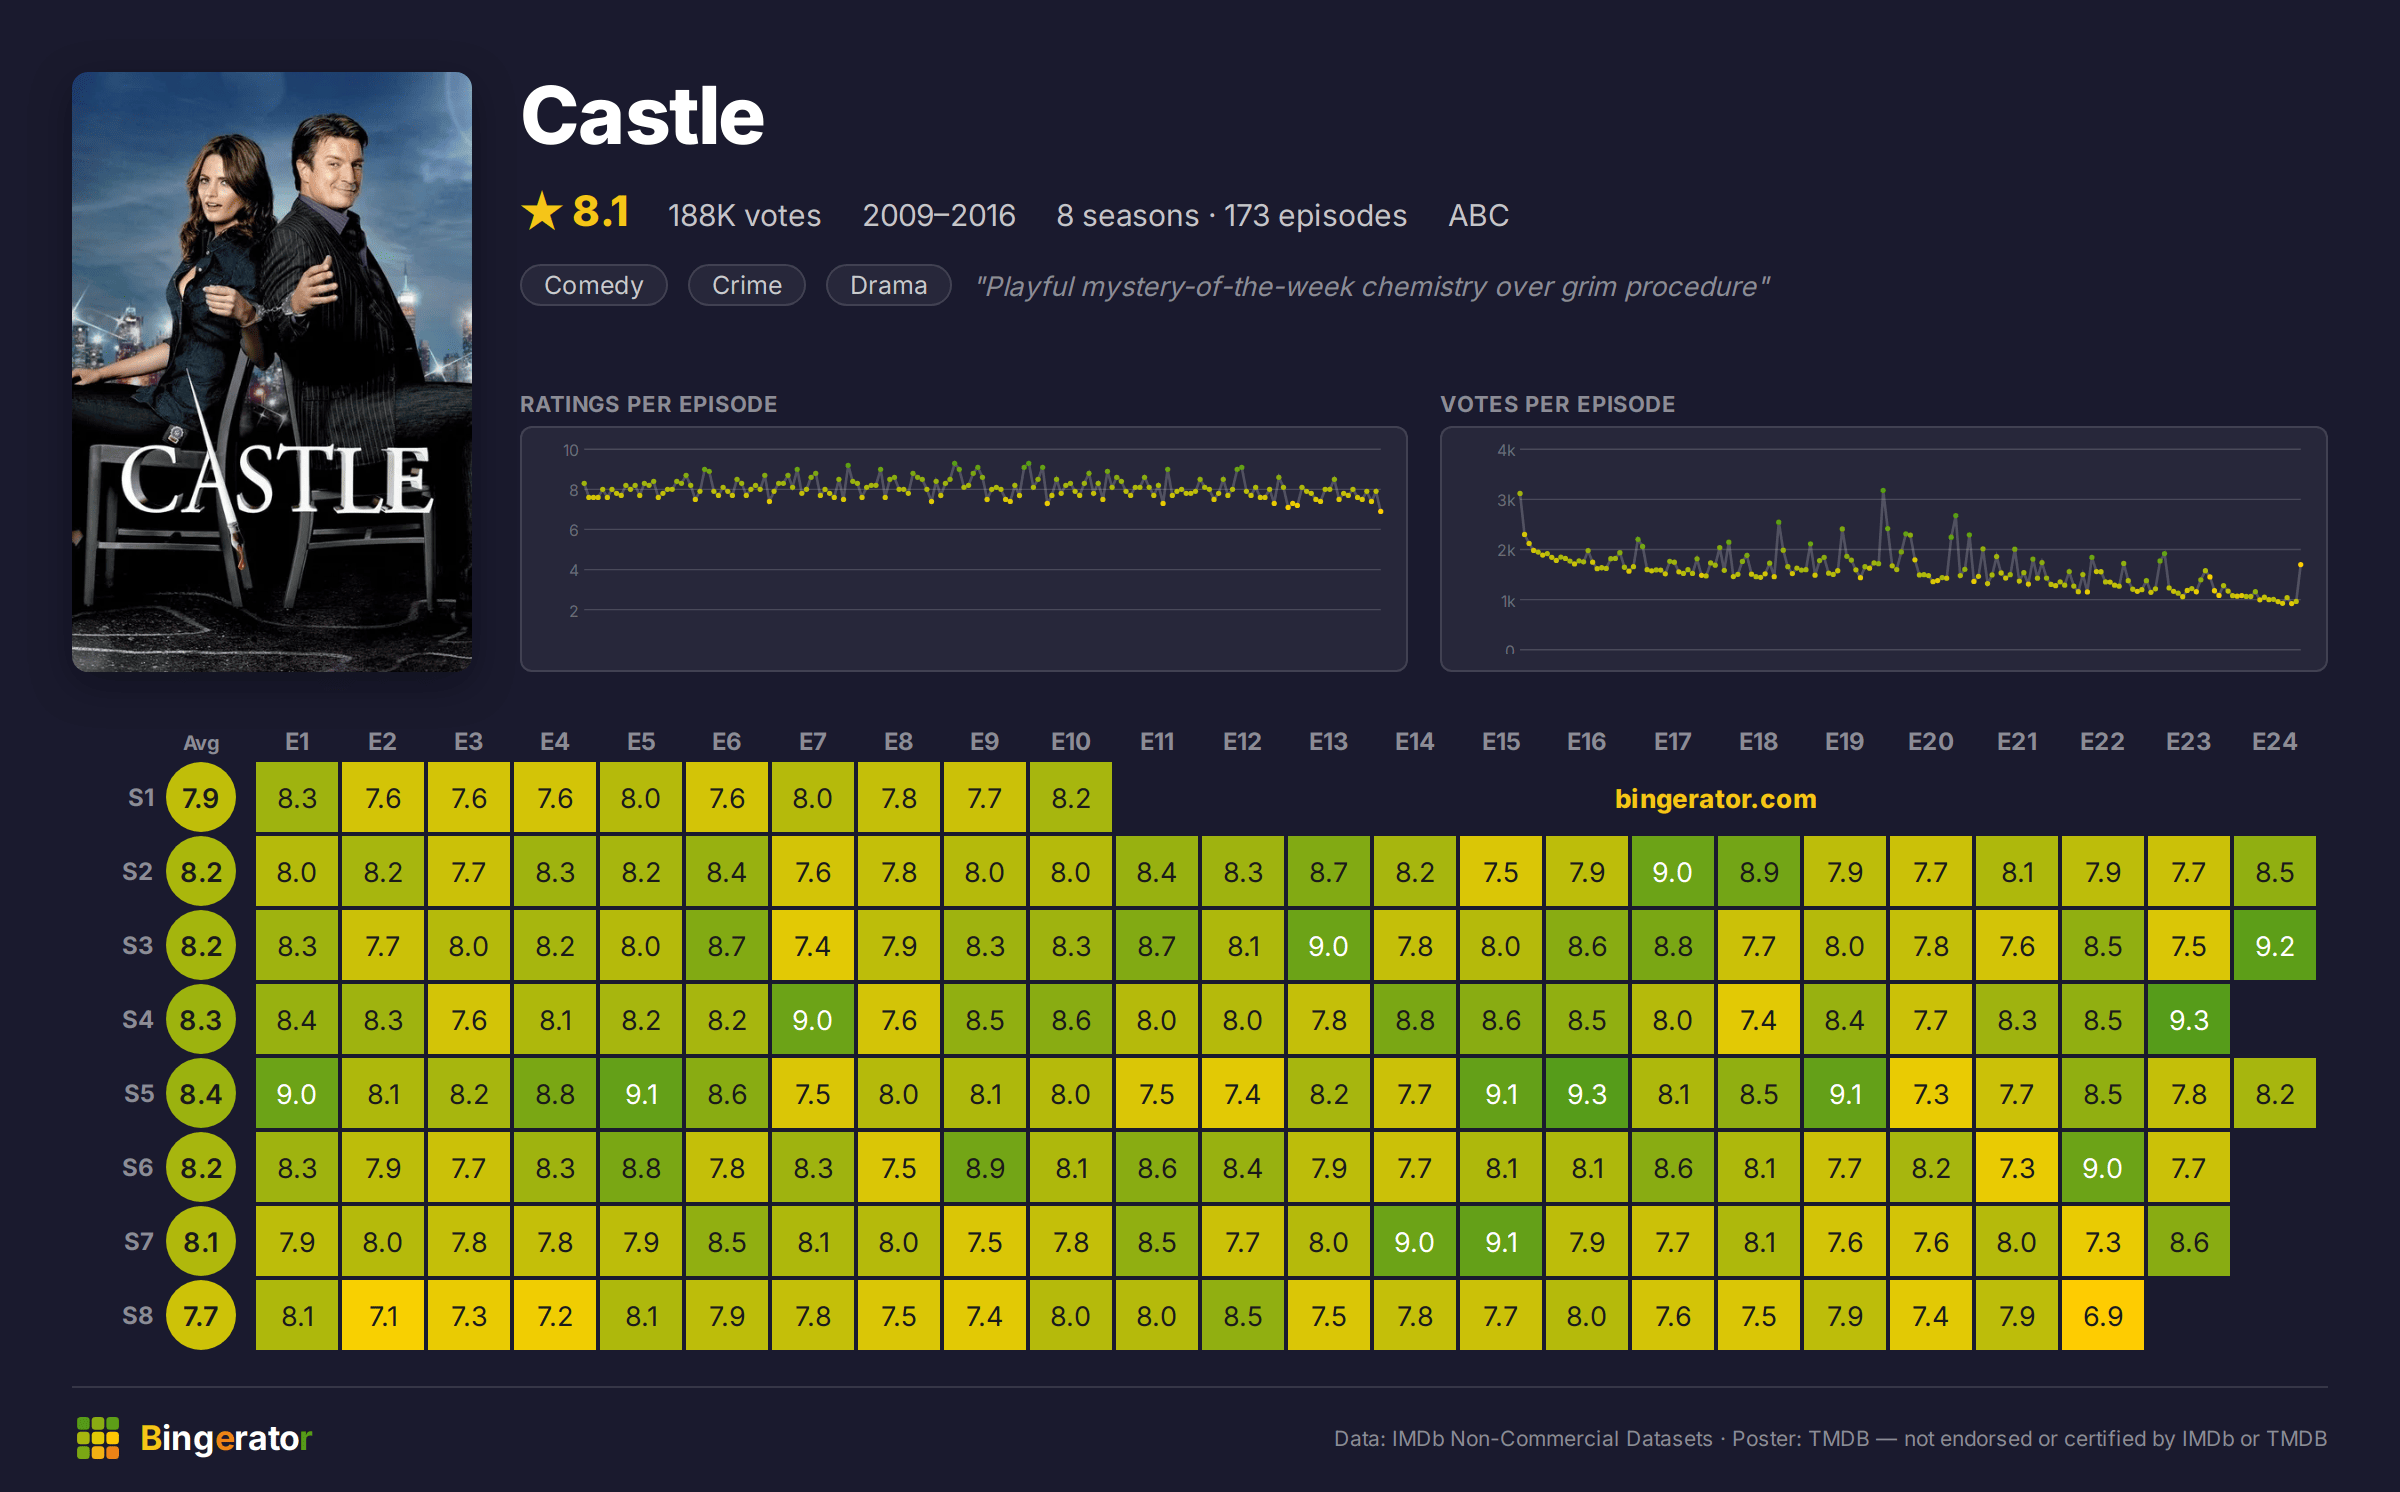2400x1492 pixels.
Task: Click the S8 average 7.7 circle
Action: point(201,1316)
